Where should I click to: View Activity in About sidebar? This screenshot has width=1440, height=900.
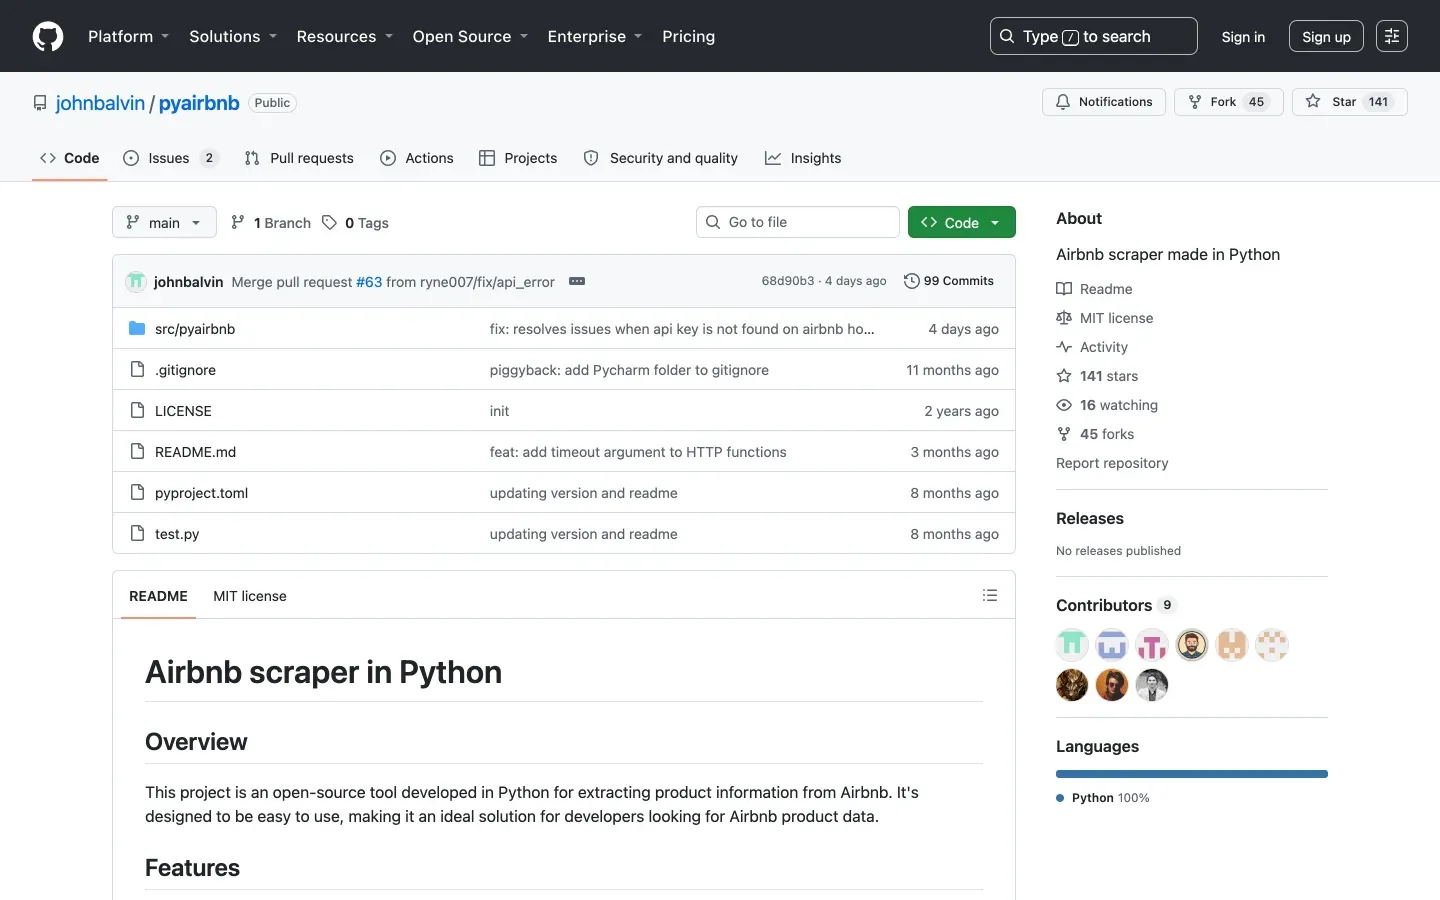(x=1092, y=347)
